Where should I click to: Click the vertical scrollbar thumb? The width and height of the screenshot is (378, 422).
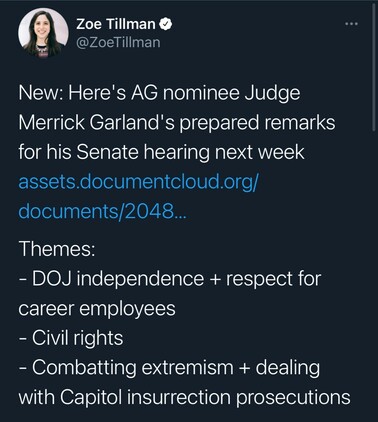point(374,69)
